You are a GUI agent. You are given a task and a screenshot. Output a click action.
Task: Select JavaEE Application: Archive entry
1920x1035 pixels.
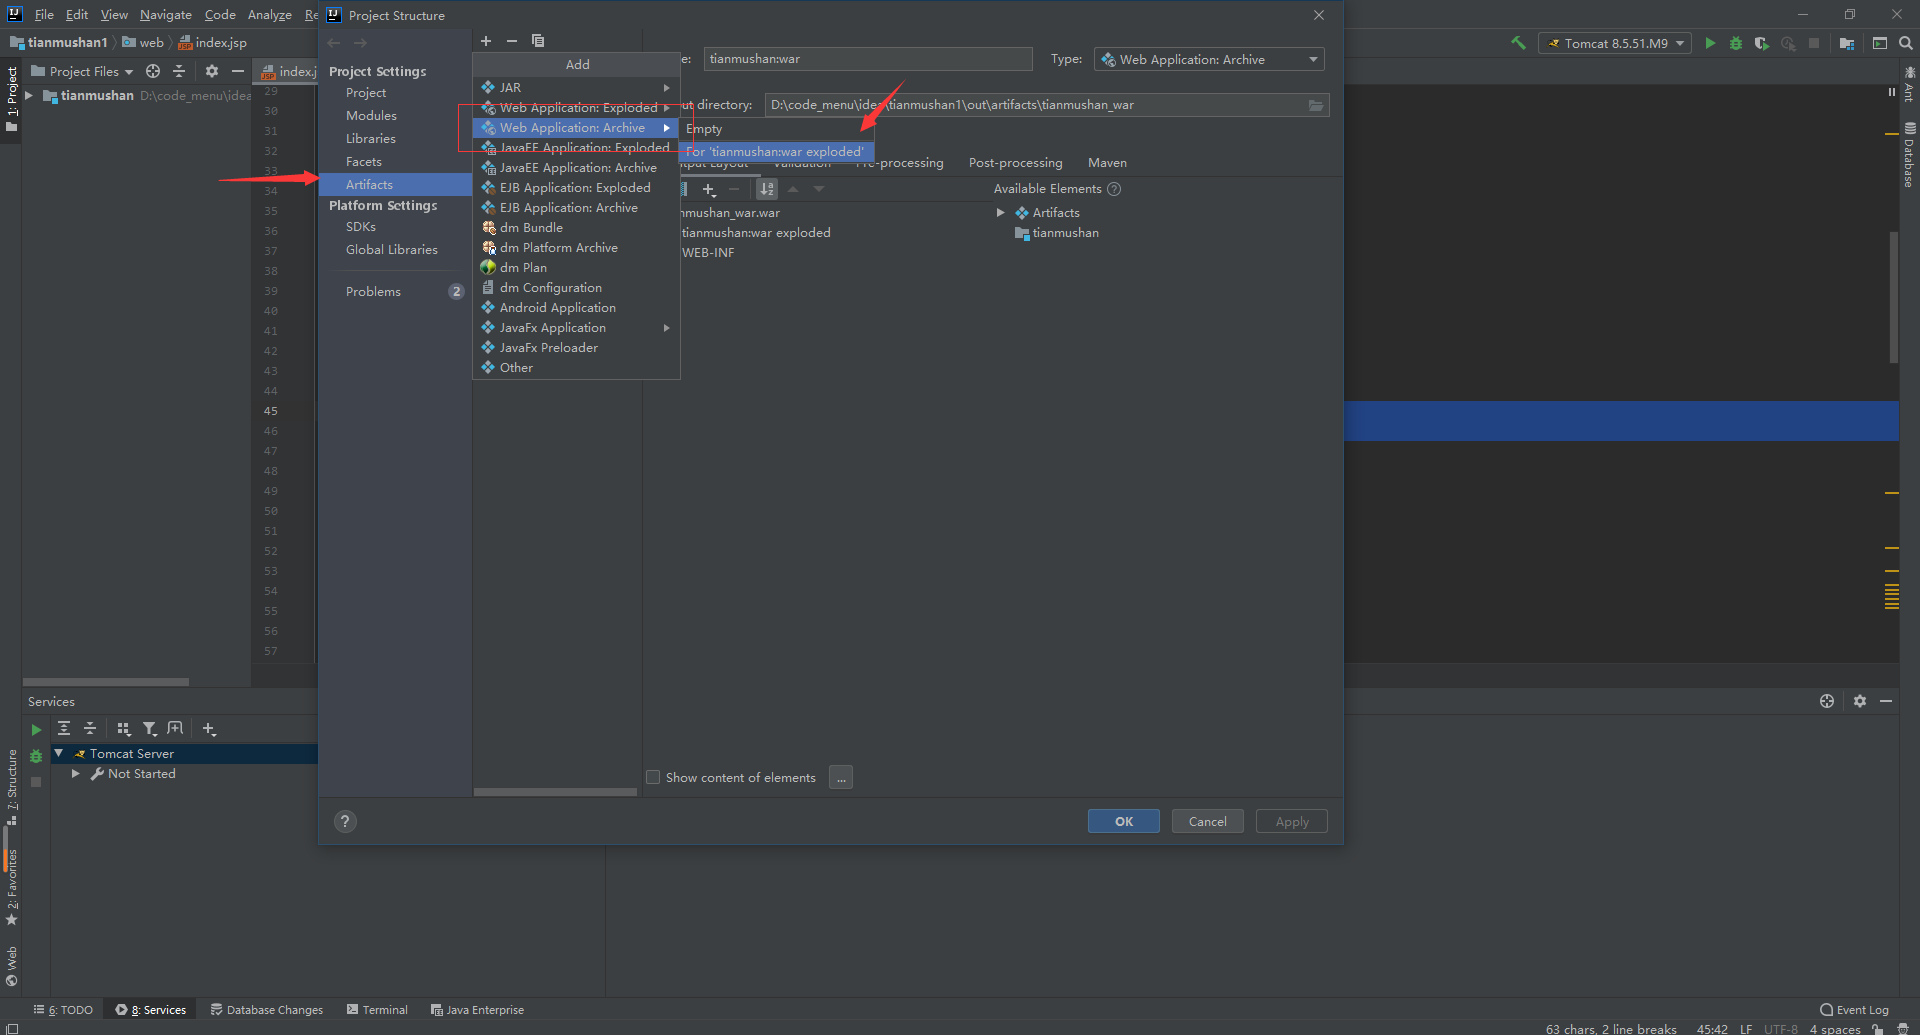(x=576, y=168)
